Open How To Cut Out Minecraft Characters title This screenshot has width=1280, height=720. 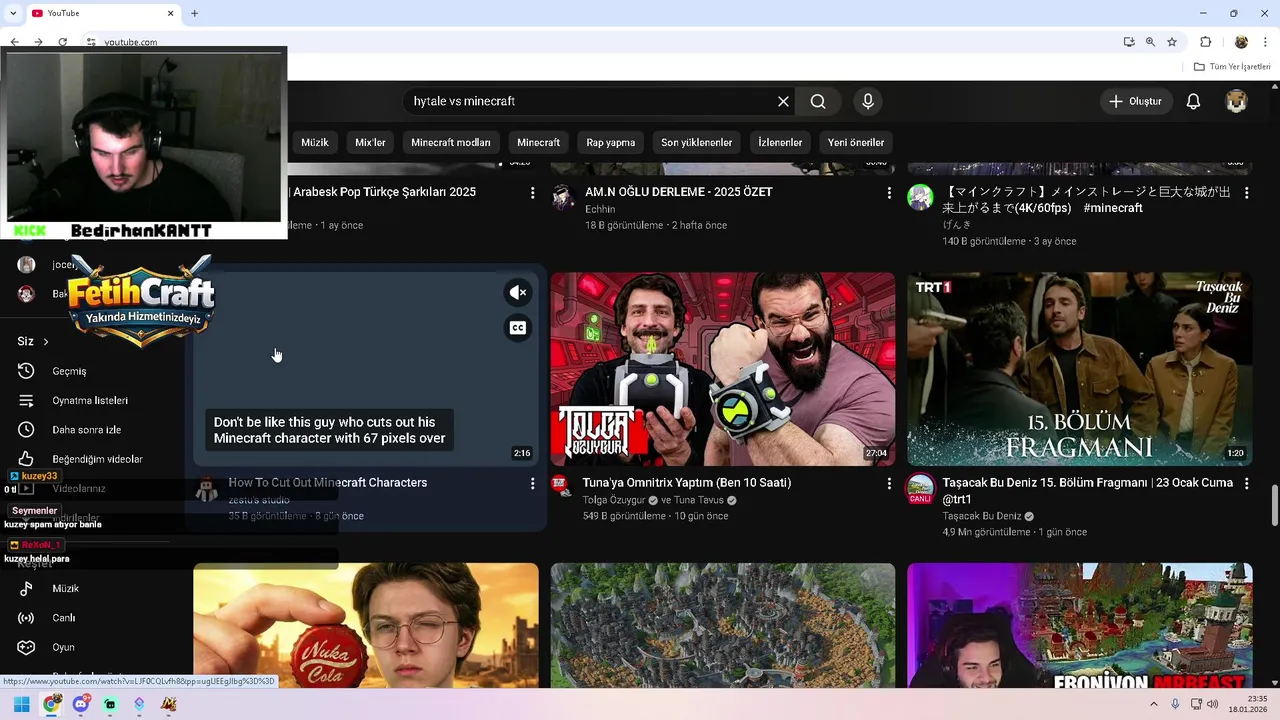[x=328, y=483]
